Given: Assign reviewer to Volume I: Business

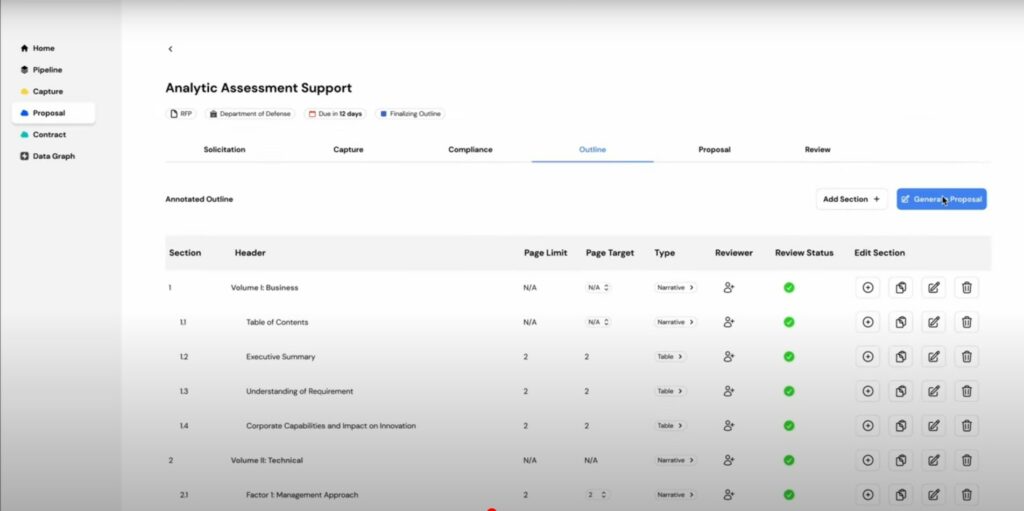Looking at the screenshot, I should 729,288.
